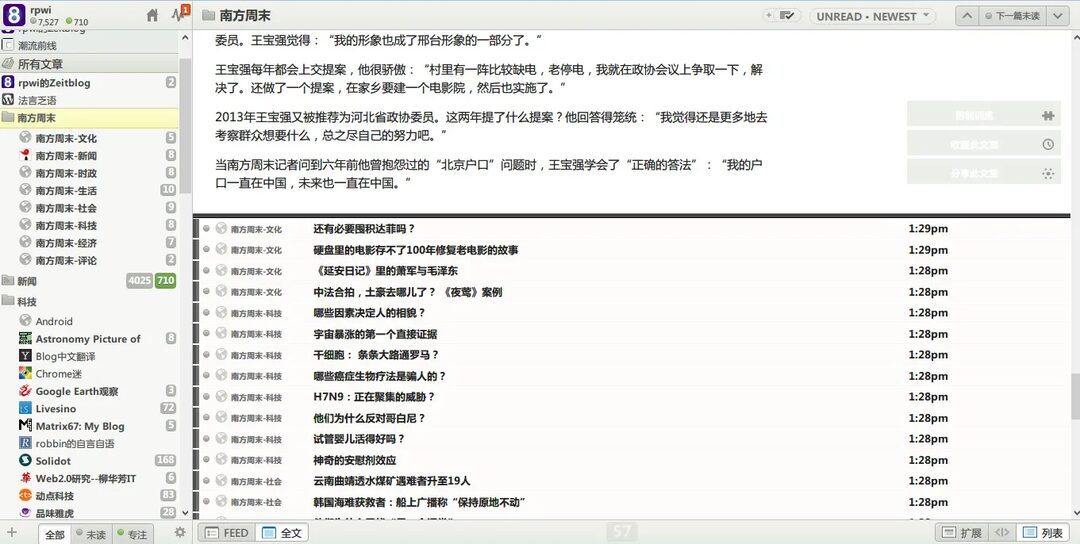Click the story list vertical scrollbar
The image size is (1080, 544).
click(1074, 395)
